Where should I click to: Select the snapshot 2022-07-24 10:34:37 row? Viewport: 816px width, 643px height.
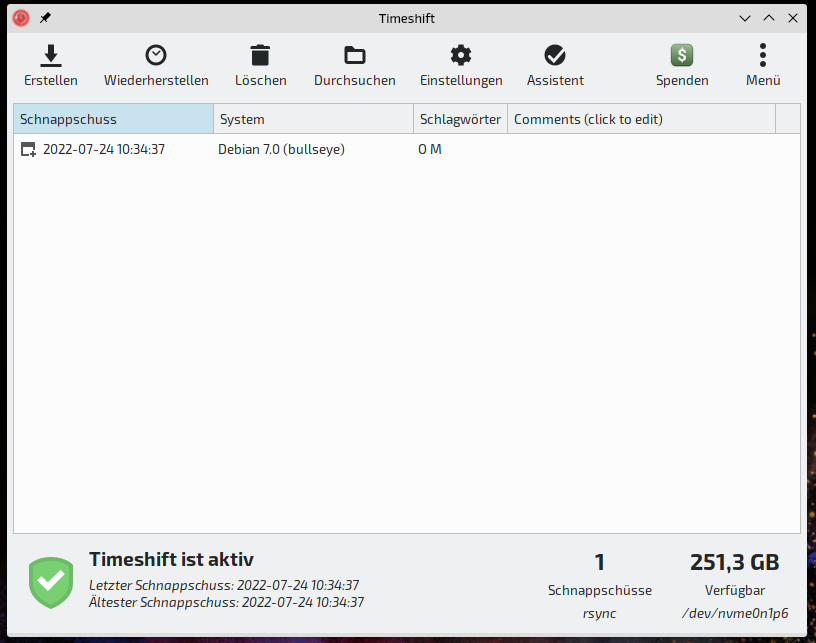pyautogui.click(x=406, y=149)
